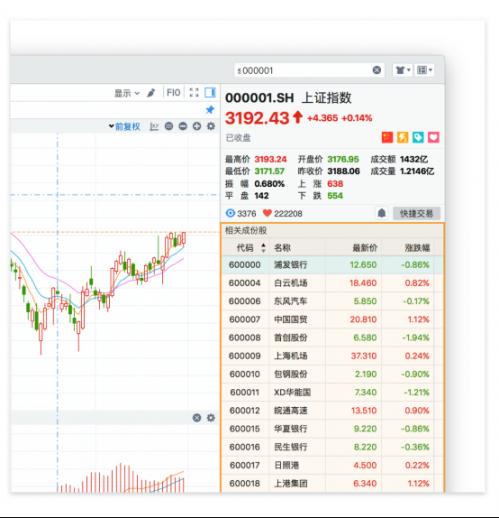Image resolution: width=499 pixels, height=518 pixels.
Task: Open the 前复权 adjustment dropdown
Action: [124, 127]
